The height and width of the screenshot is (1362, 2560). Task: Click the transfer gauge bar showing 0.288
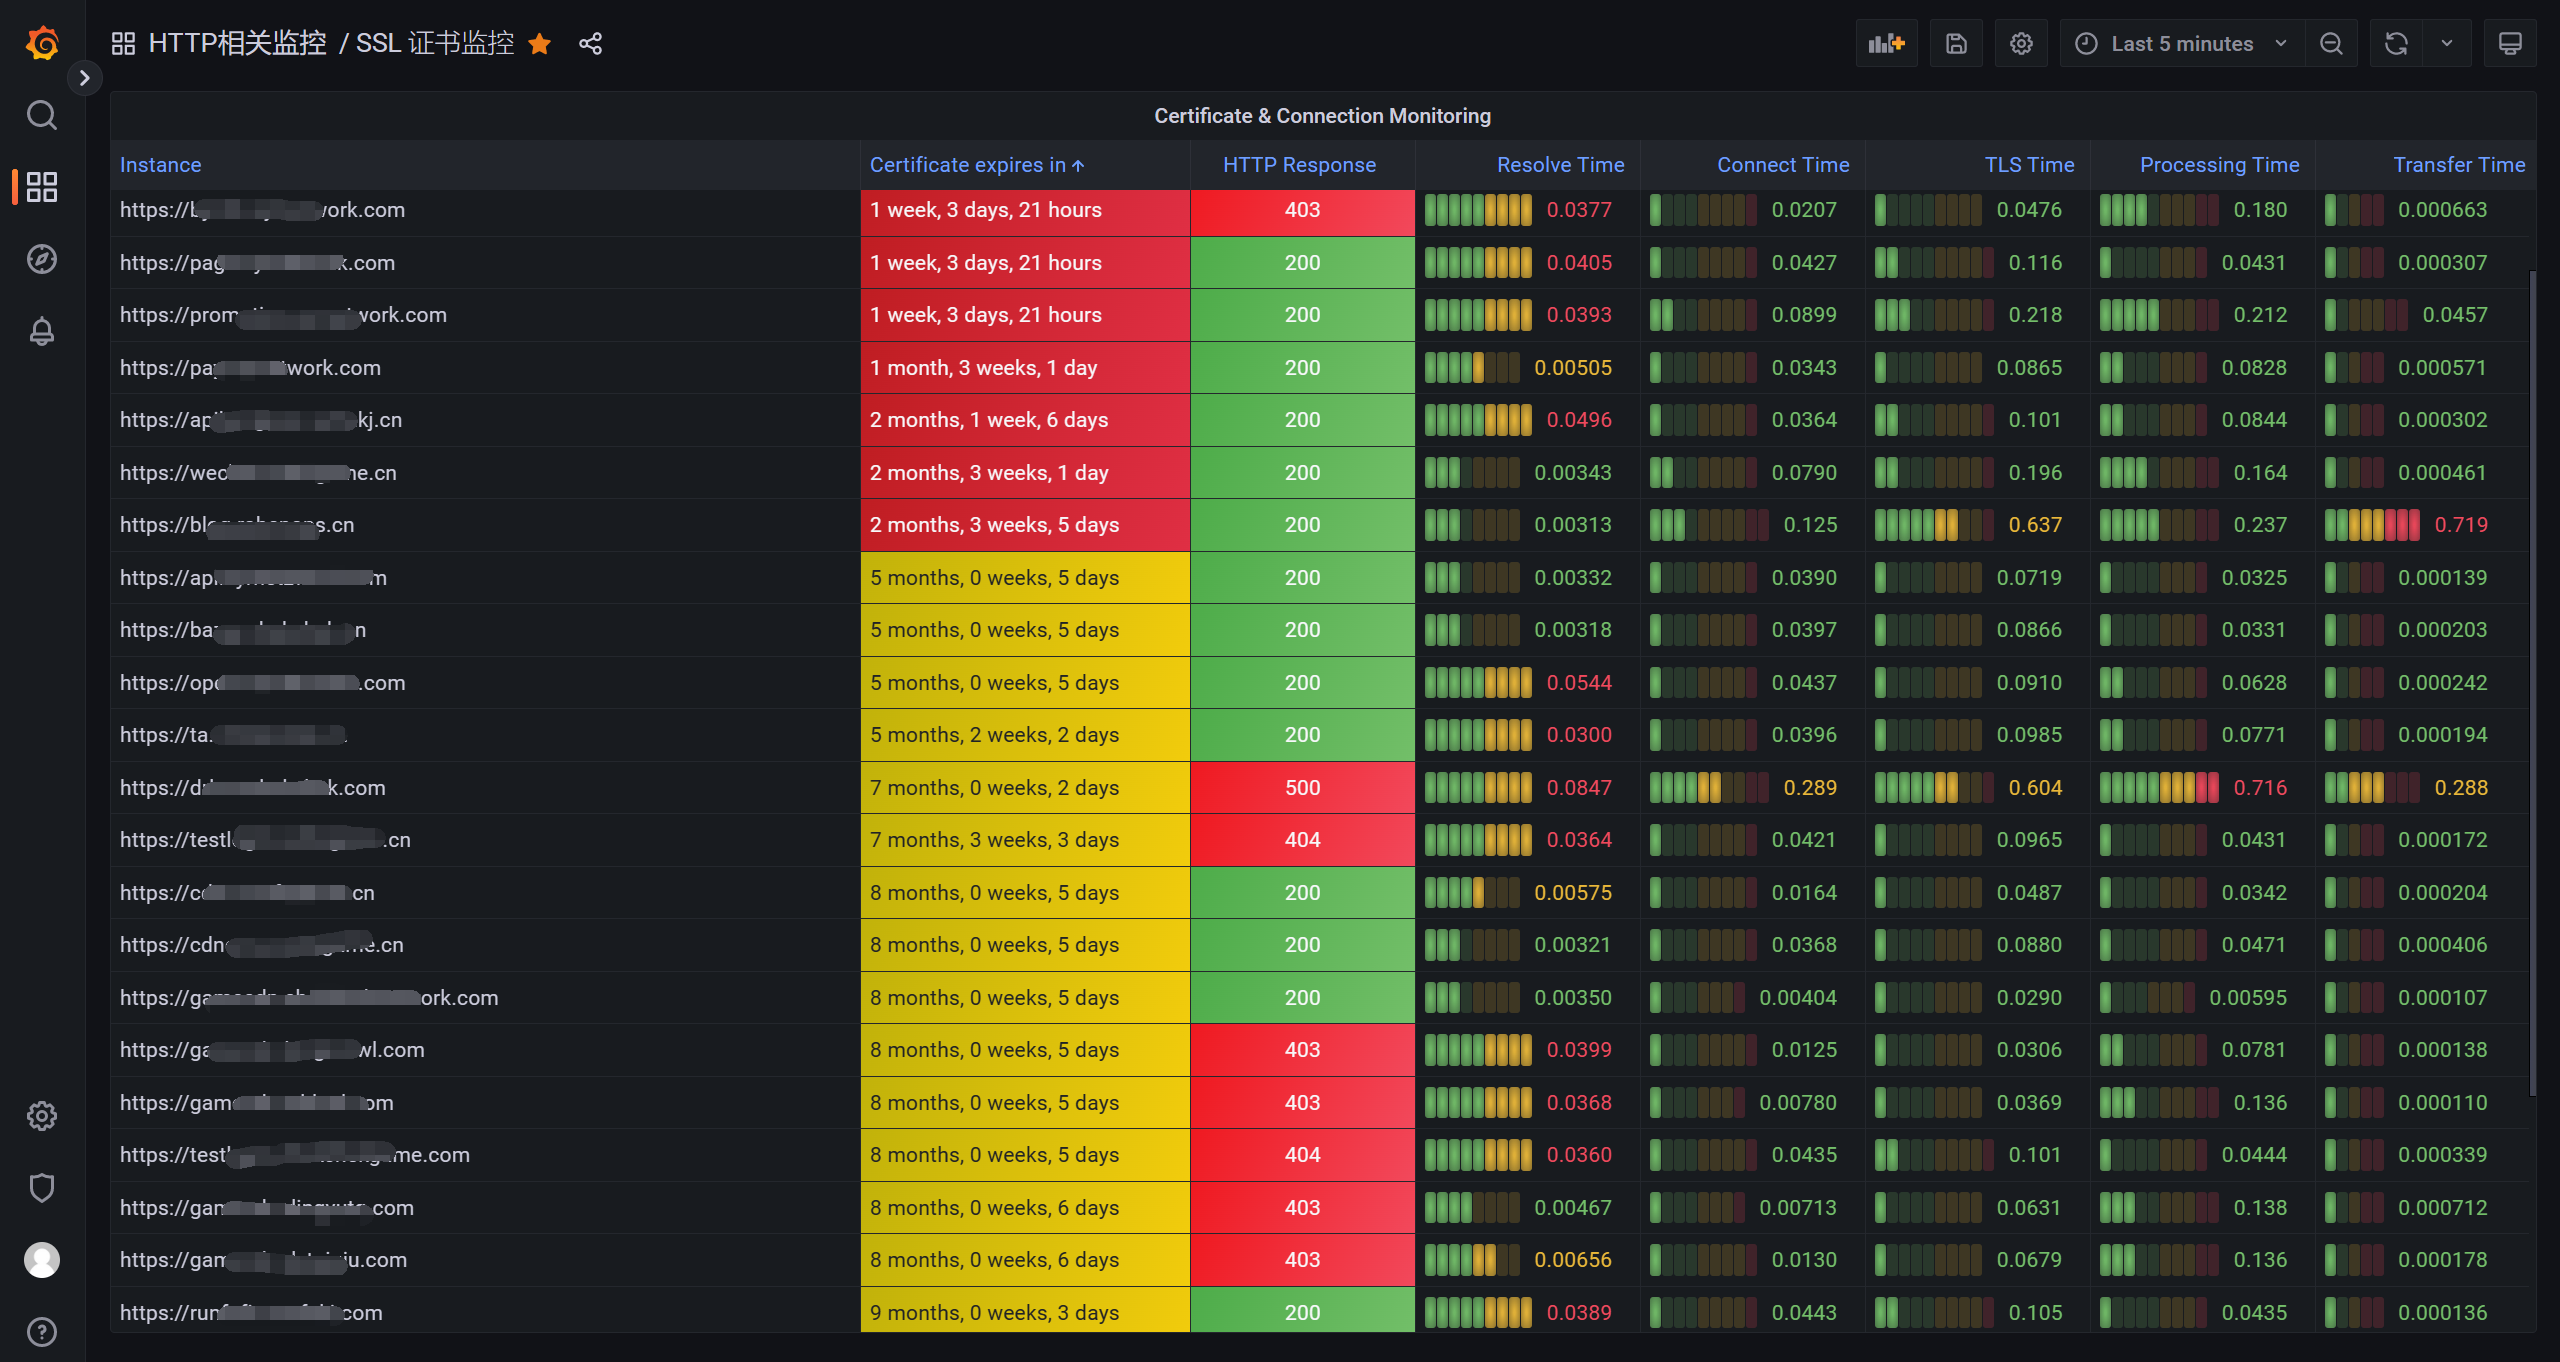click(x=2372, y=788)
